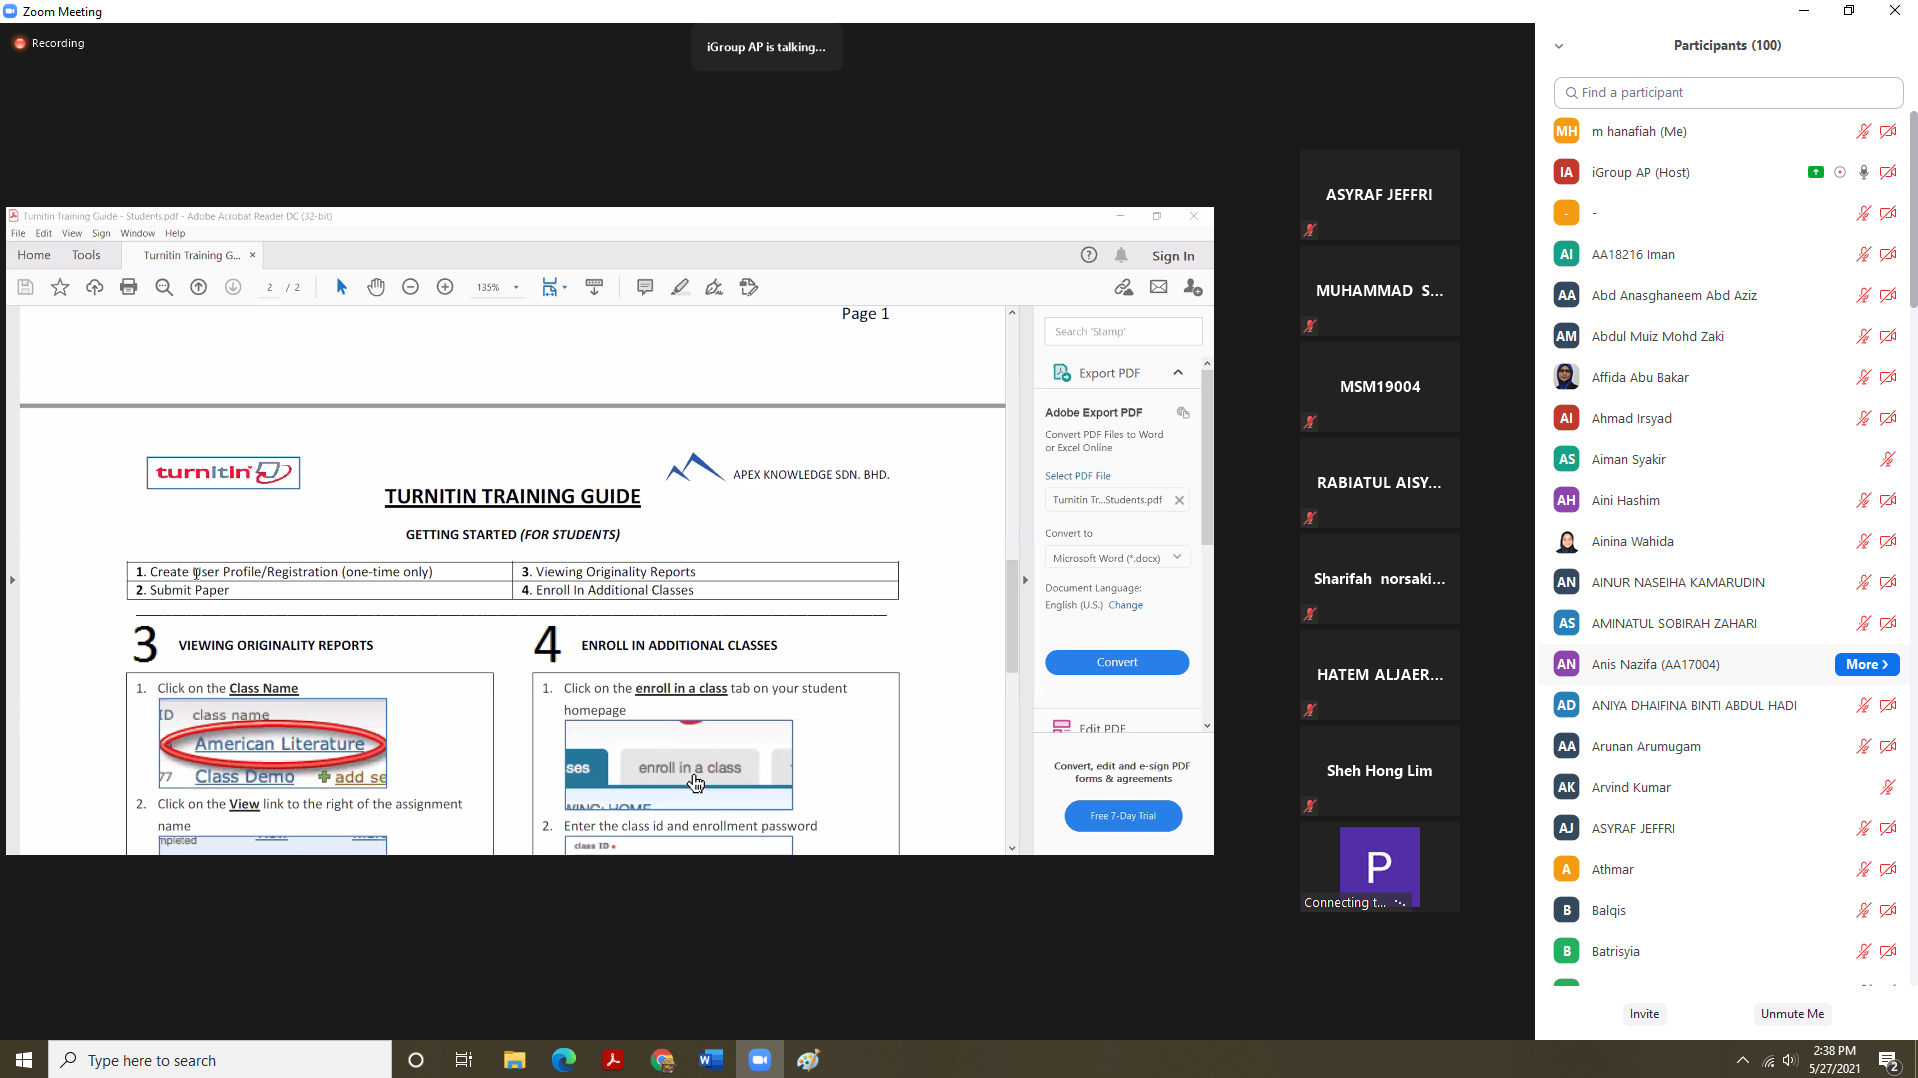
Task: Open the page fit options dropdown arrow
Action: pos(565,287)
